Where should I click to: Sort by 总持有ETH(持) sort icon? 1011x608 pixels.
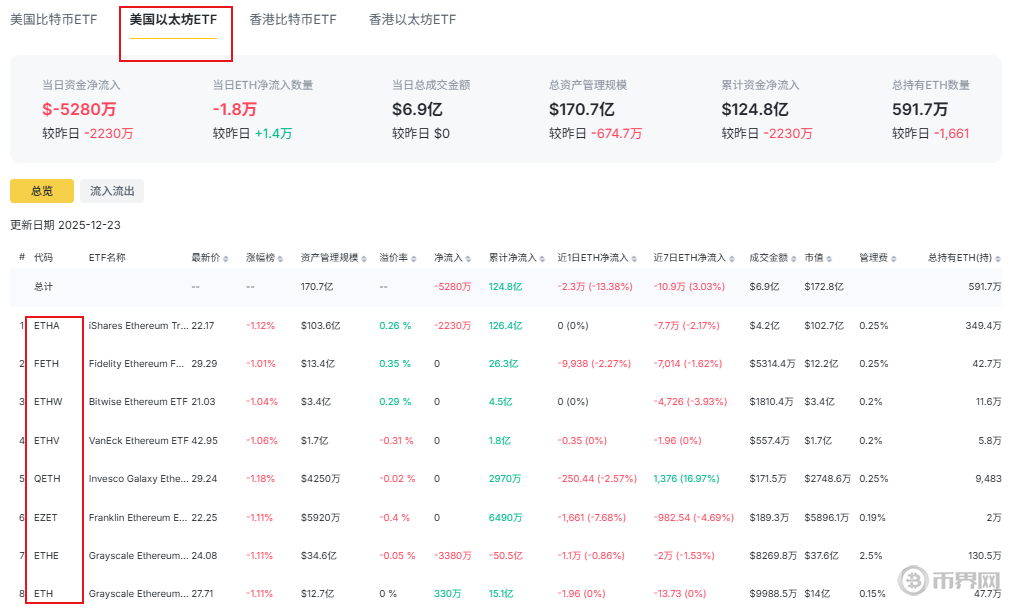pyautogui.click(x=997, y=258)
